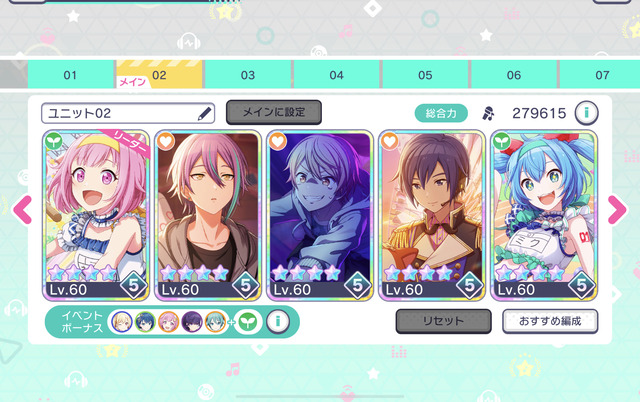Tap the green sprout event bonus attribute icon

click(x=248, y=322)
